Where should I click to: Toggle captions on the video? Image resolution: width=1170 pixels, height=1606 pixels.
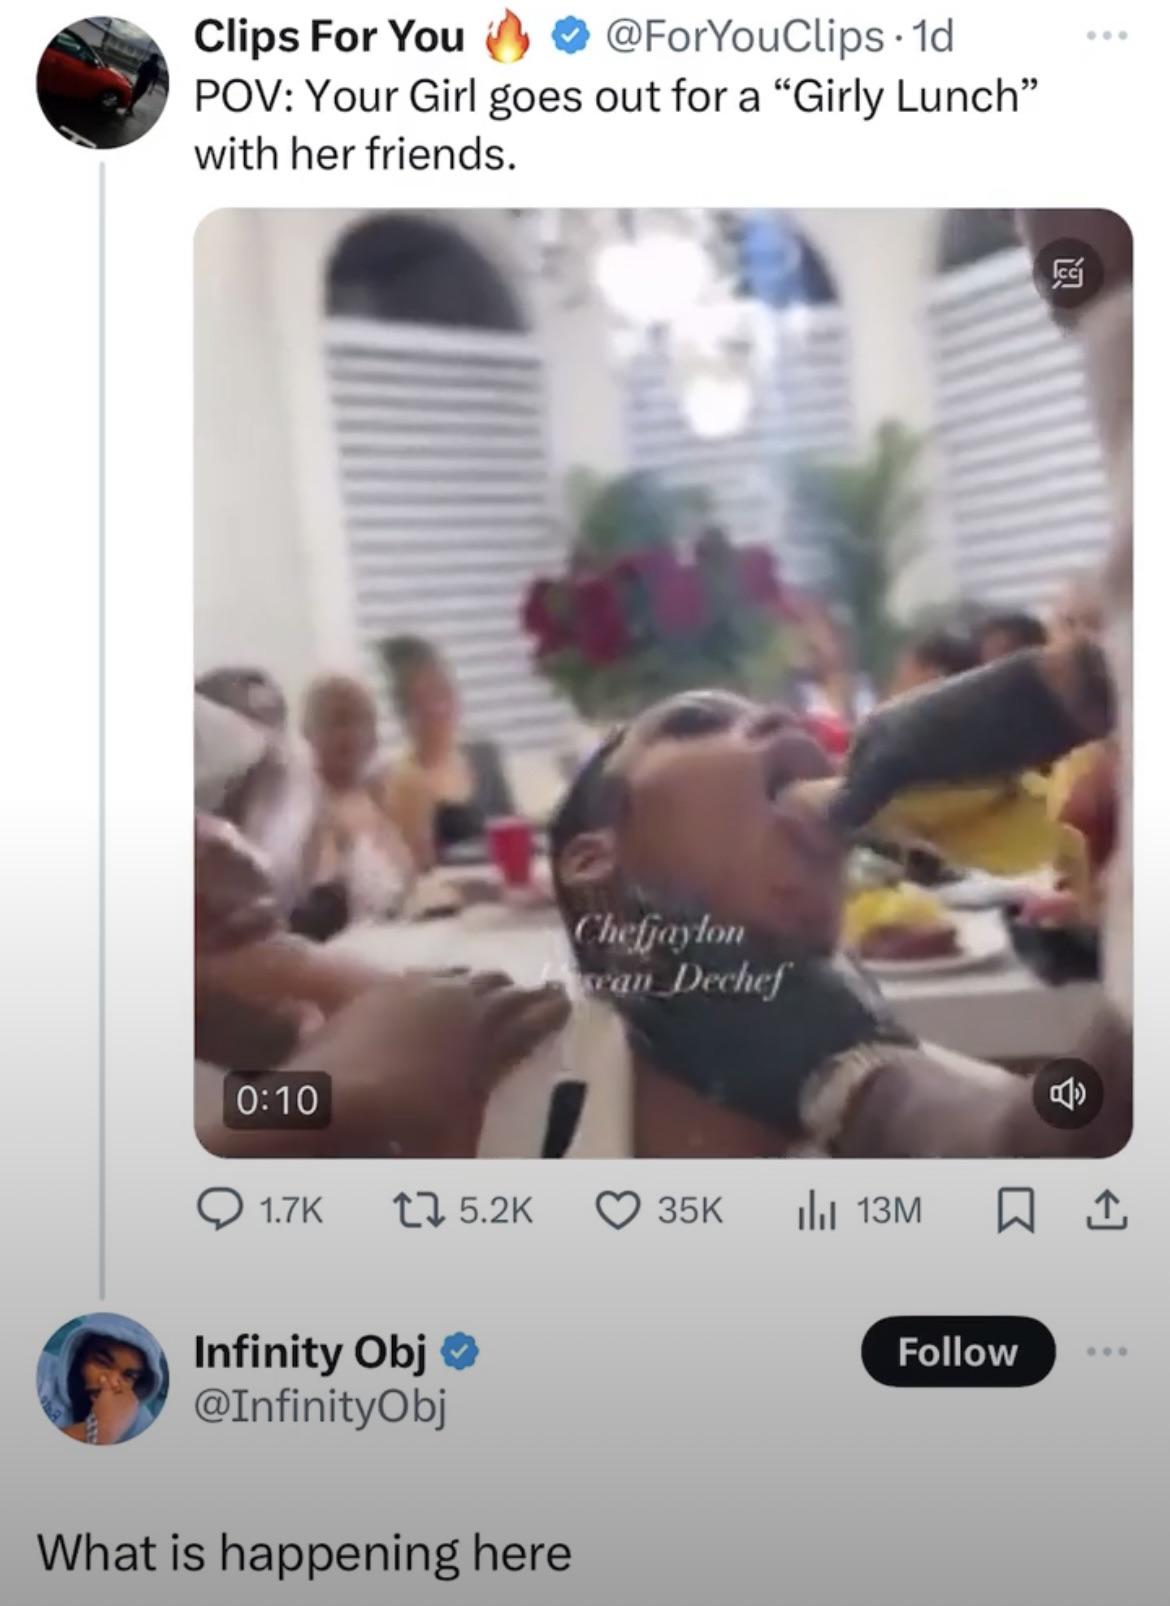point(1068,273)
